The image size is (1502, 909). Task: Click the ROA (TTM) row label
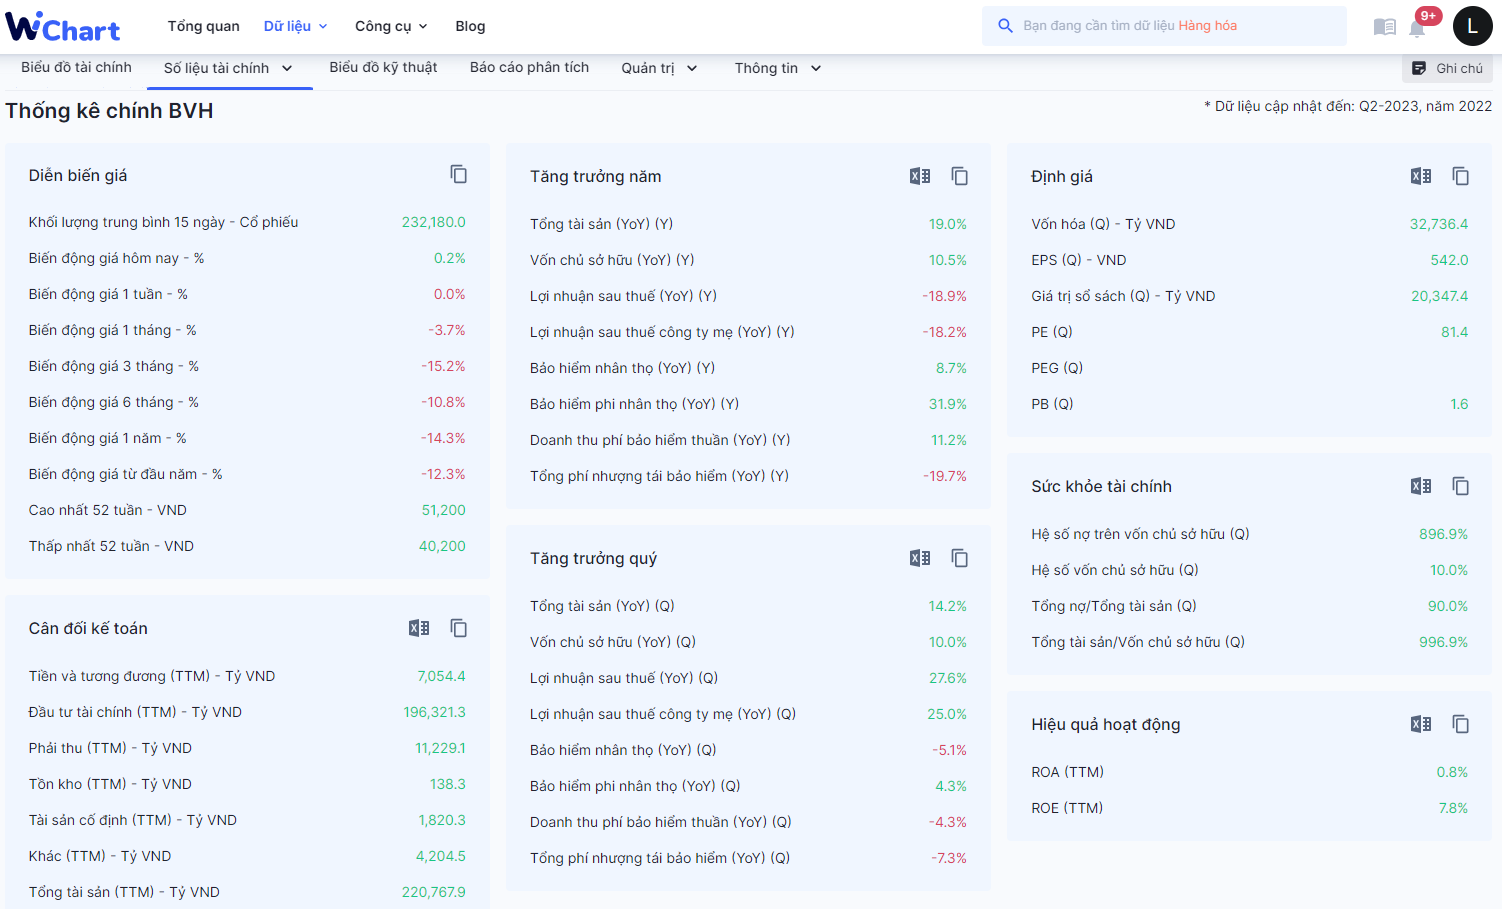[1067, 772]
